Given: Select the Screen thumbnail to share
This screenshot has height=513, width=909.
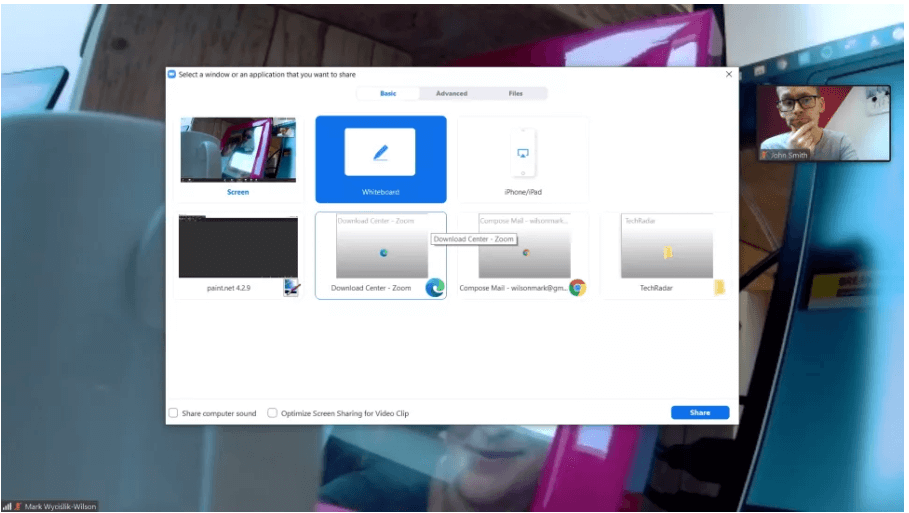Looking at the screenshot, I should 238,150.
